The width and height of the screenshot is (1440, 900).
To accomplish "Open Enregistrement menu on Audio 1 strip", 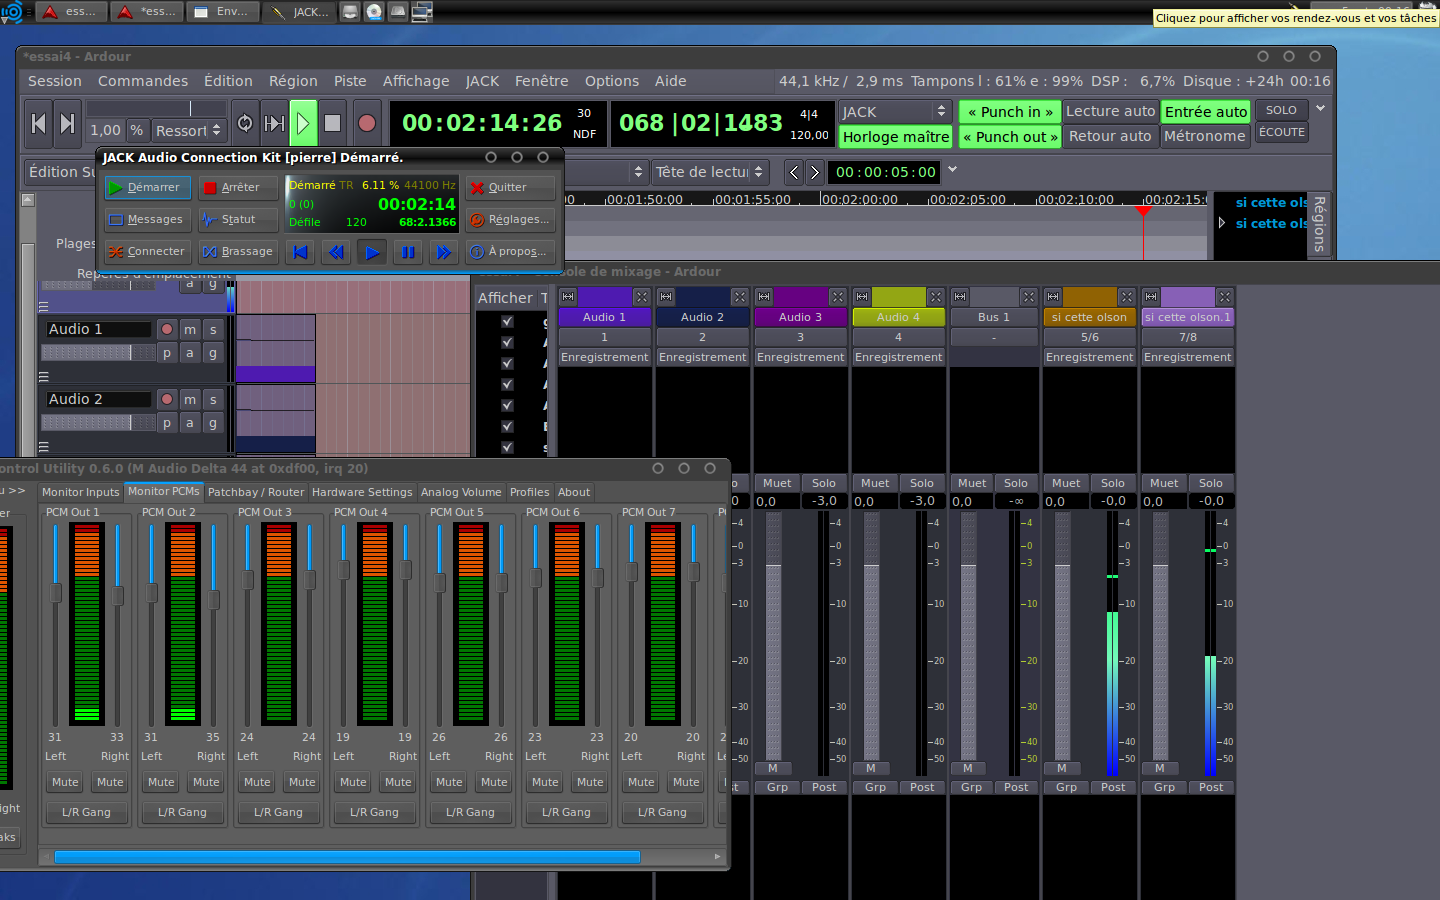I will [605, 357].
